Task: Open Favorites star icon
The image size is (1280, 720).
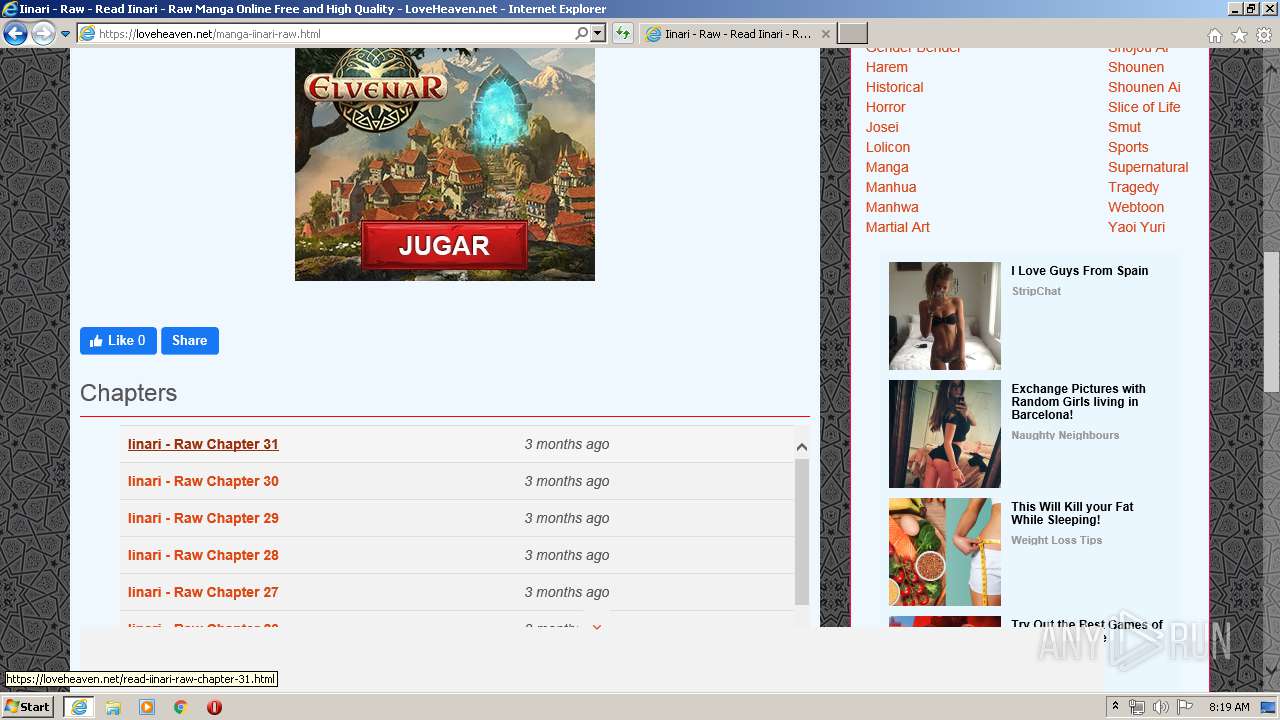Action: [x=1239, y=35]
